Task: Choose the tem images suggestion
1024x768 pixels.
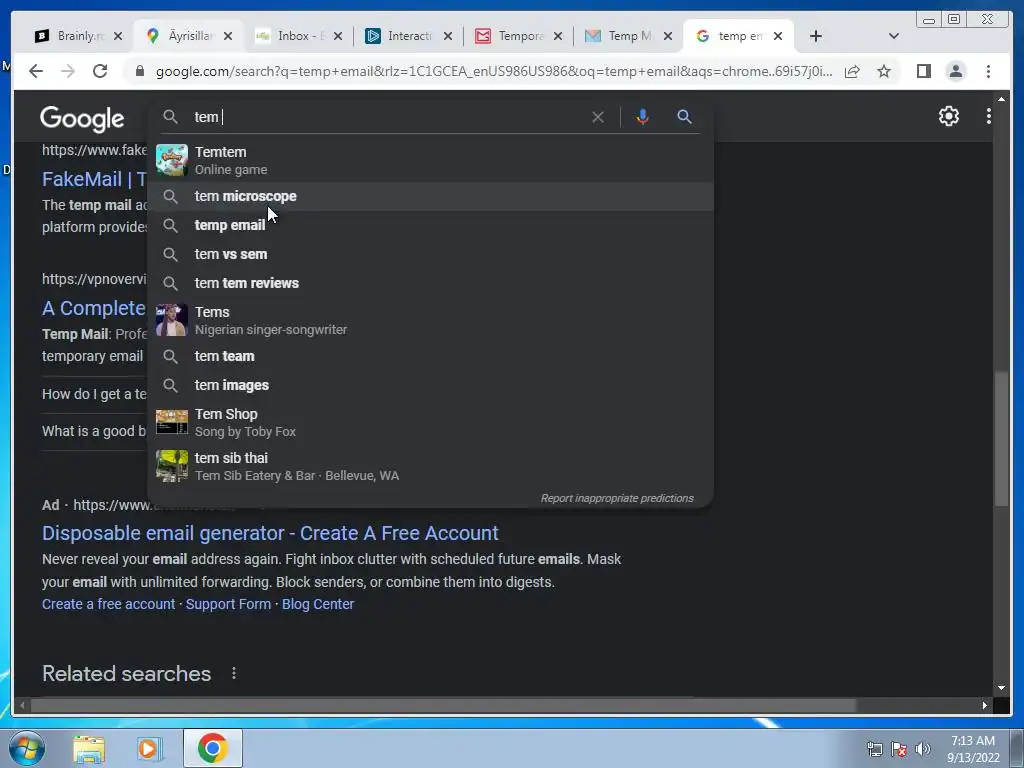Action: (x=430, y=385)
